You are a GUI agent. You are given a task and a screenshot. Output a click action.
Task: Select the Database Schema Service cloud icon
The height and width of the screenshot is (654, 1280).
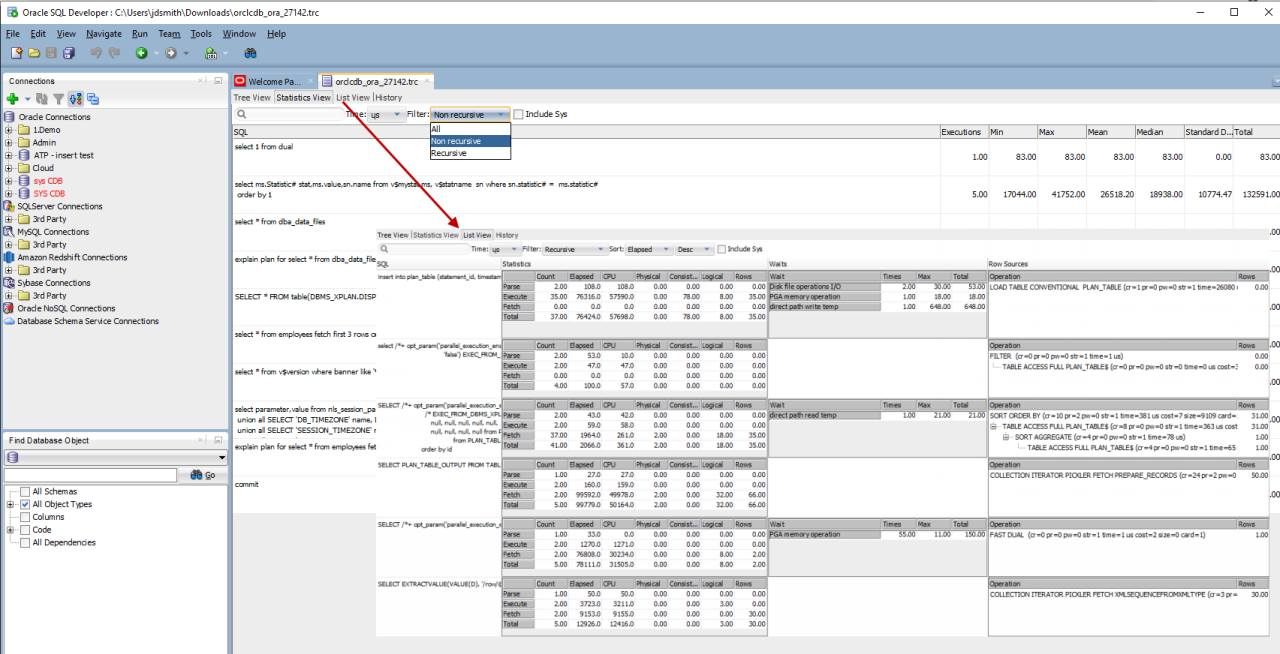pos(9,322)
